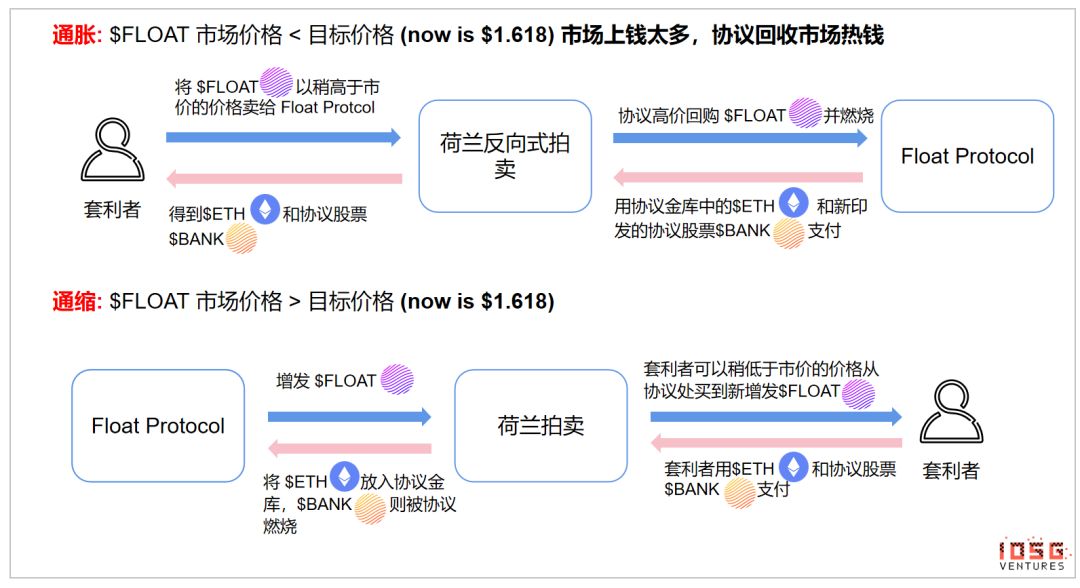Click the 套利者 person icon in the 通缩 diagram
This screenshot has height=588, width=1080.
(x=951, y=412)
